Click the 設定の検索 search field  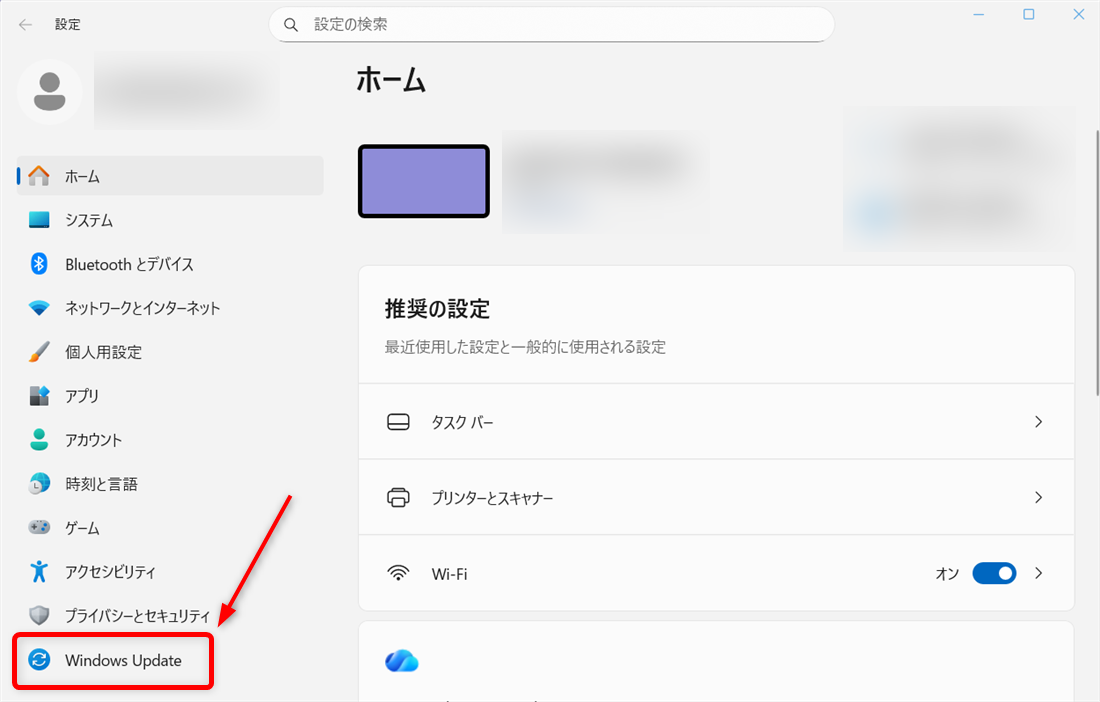(x=551, y=24)
